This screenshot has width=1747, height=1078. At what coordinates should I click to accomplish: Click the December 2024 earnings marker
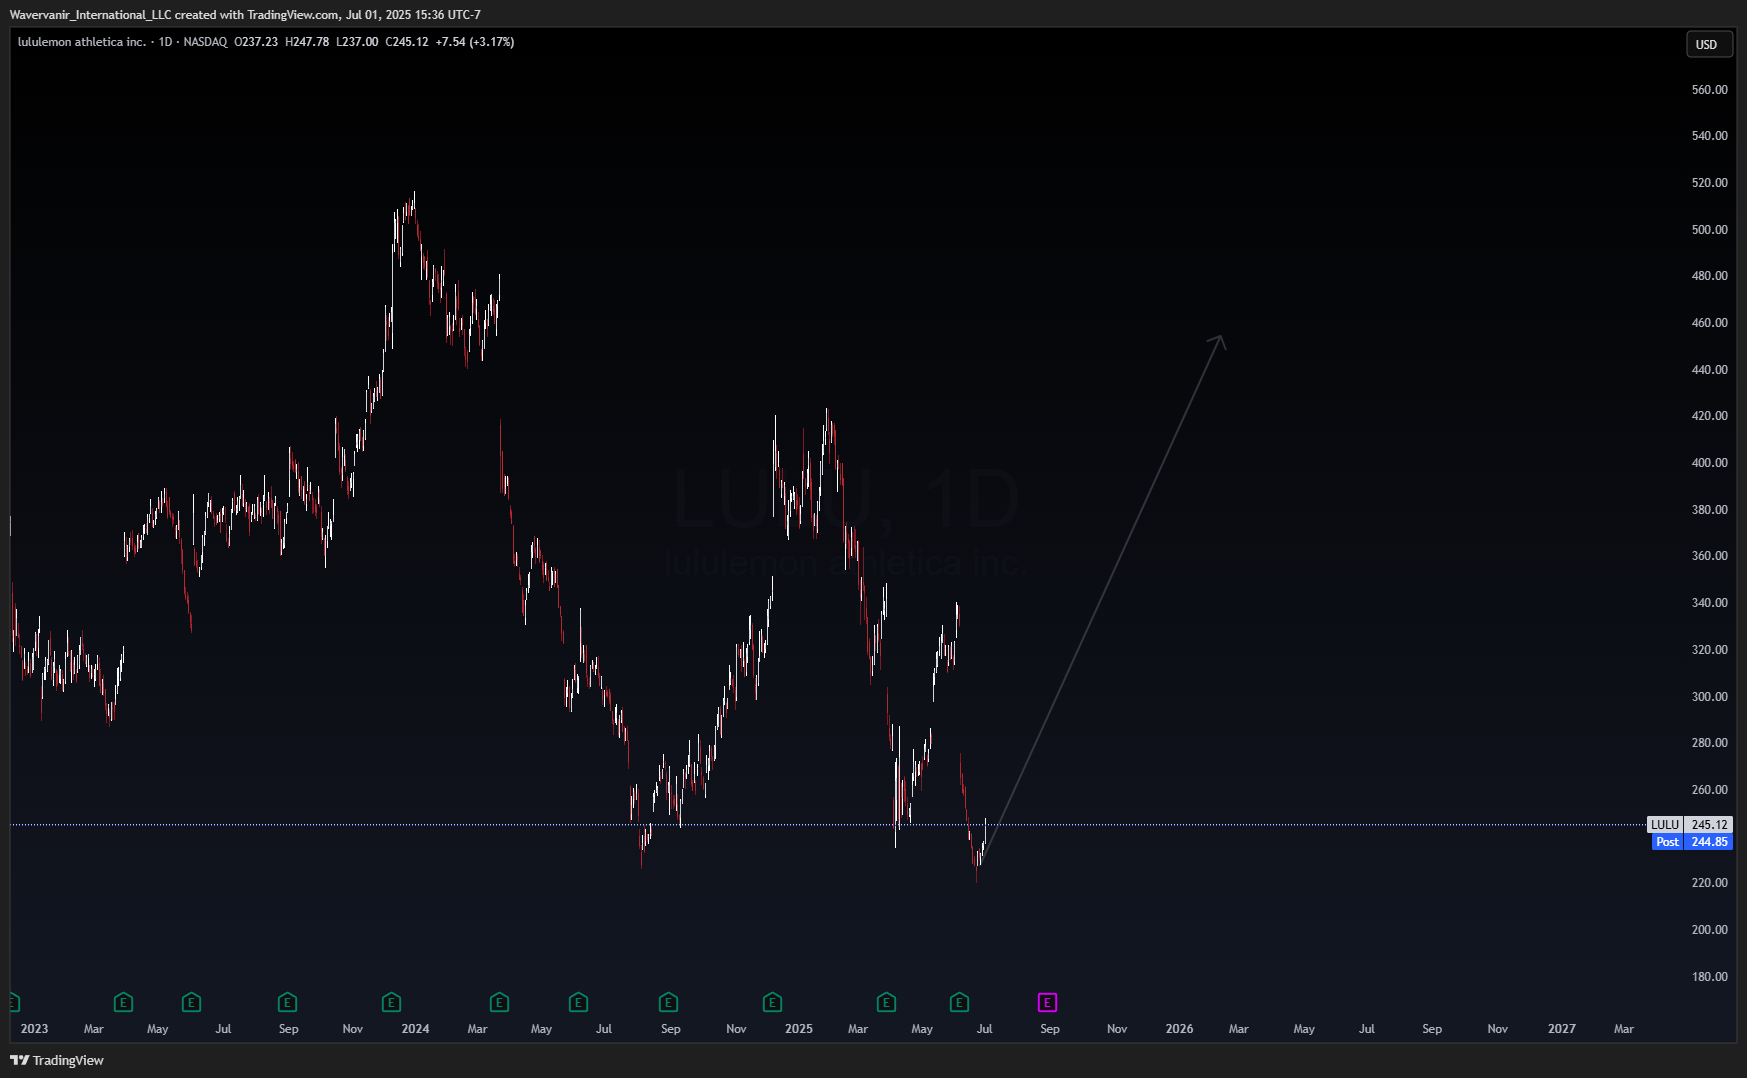[x=772, y=1002]
